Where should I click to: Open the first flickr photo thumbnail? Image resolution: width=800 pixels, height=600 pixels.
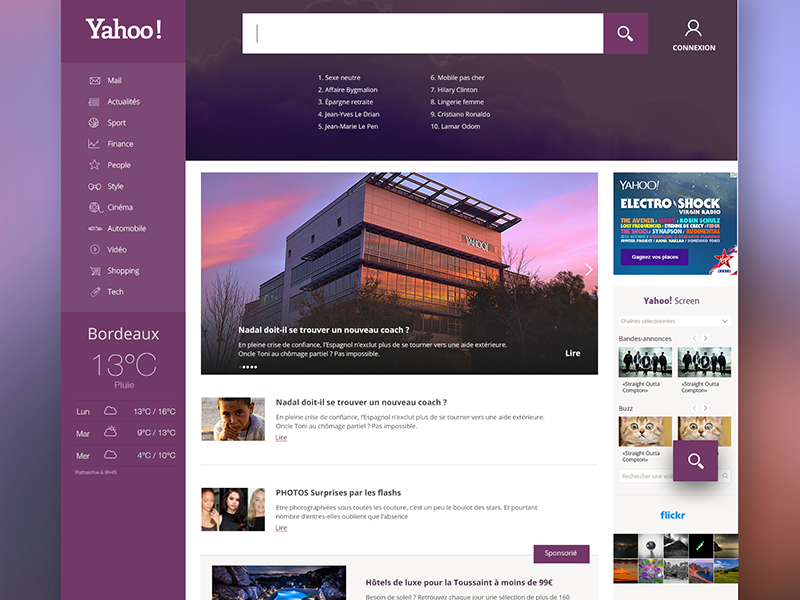click(x=626, y=546)
